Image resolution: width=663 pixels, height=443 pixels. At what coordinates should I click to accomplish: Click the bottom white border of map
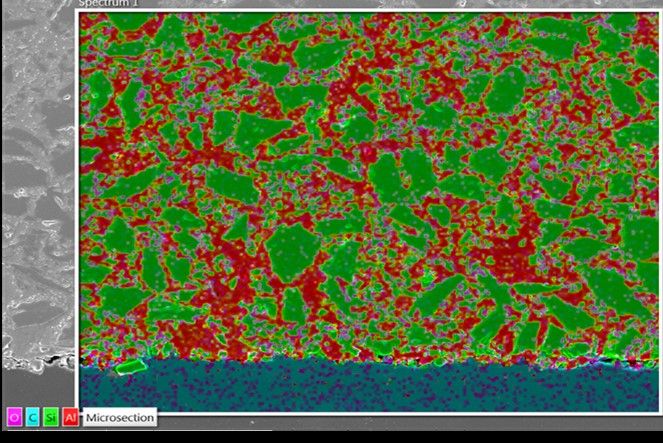[x=400, y=411]
